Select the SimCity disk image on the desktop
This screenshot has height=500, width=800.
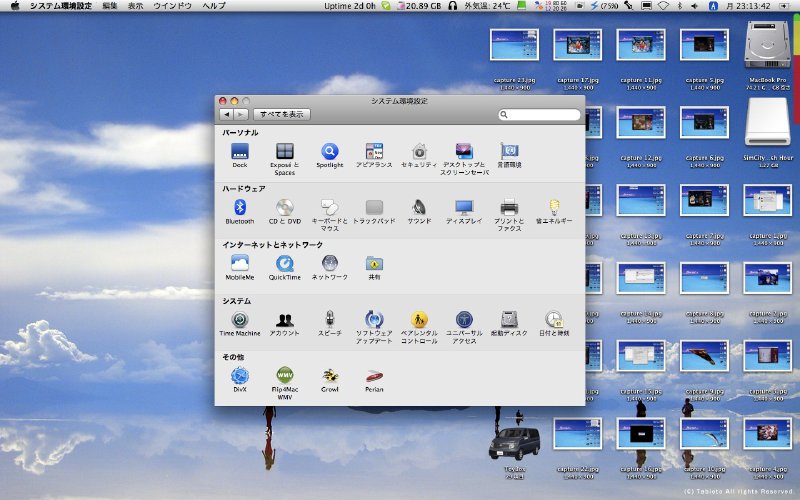[767, 122]
